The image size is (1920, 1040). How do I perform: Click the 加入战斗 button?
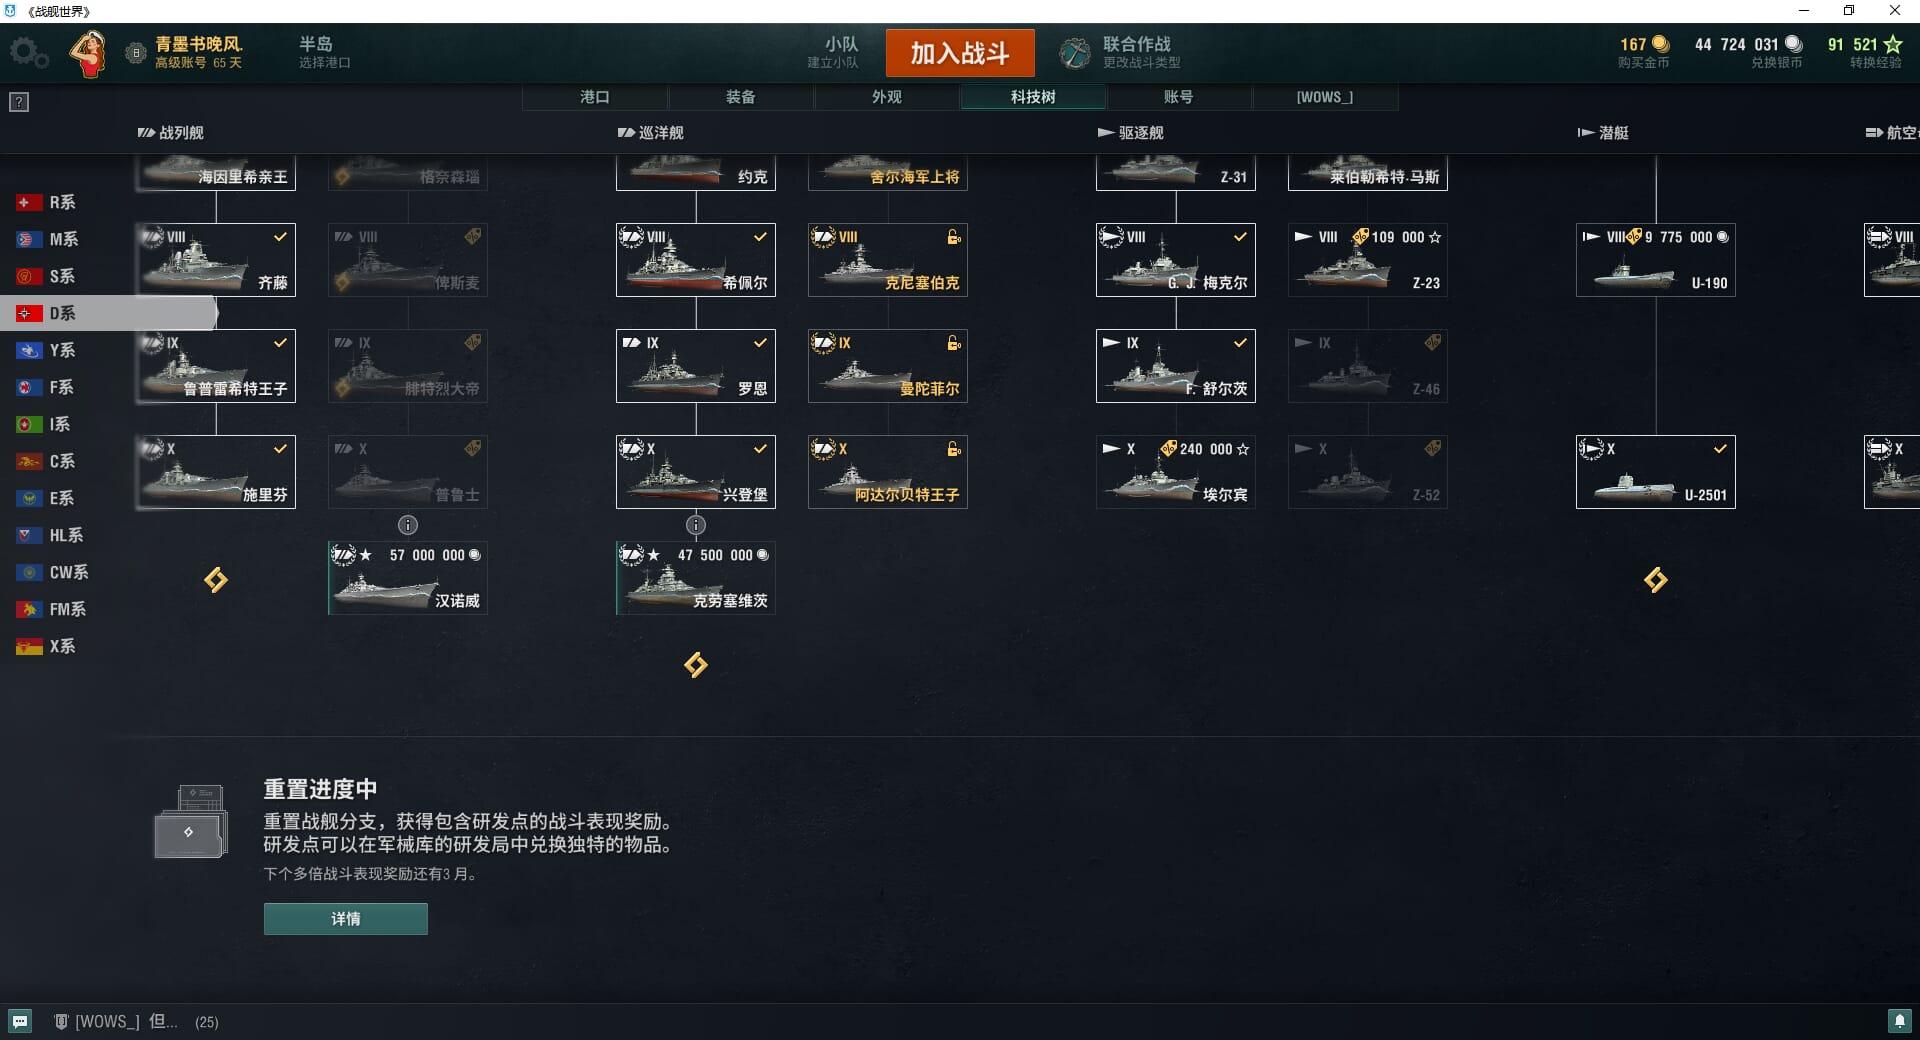960,53
